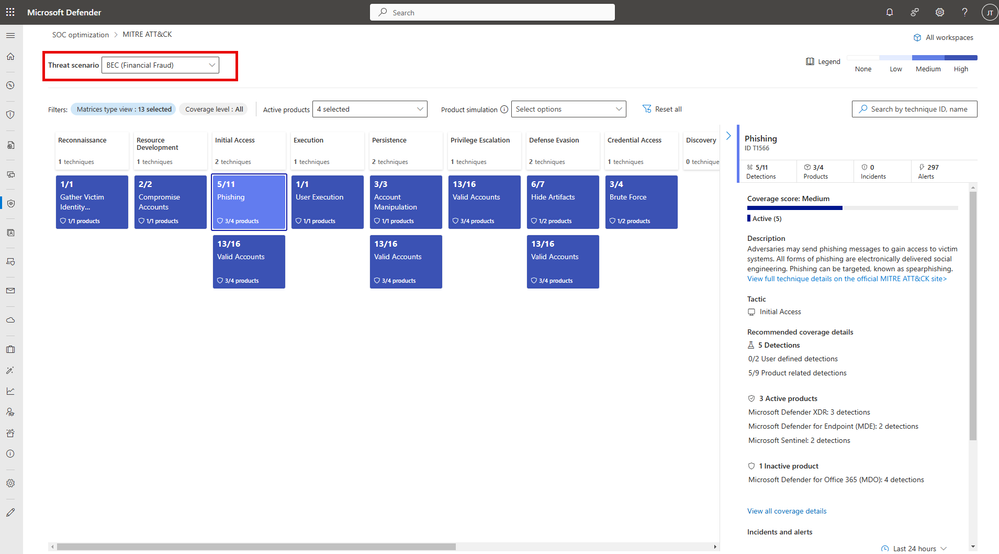Viewport: 999px width, 554px height.
Task: Click the flask icon beside 5 Detections
Action: [x=751, y=345]
